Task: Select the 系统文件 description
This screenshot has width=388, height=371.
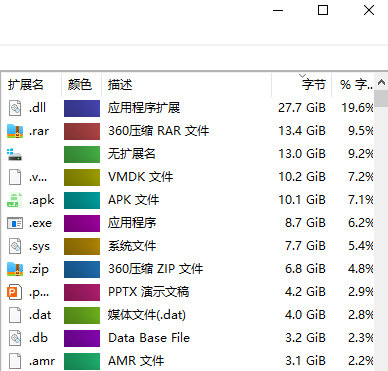Action: pyautogui.click(x=132, y=246)
